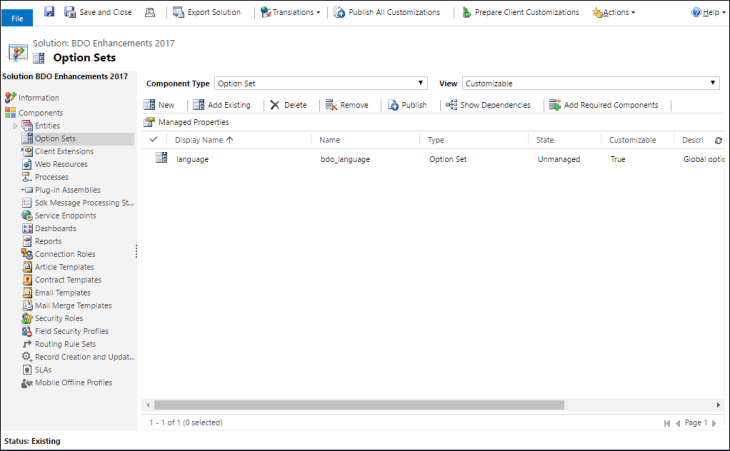The width and height of the screenshot is (730, 451).
Task: Open Email Templates
Action: [x=56, y=293]
